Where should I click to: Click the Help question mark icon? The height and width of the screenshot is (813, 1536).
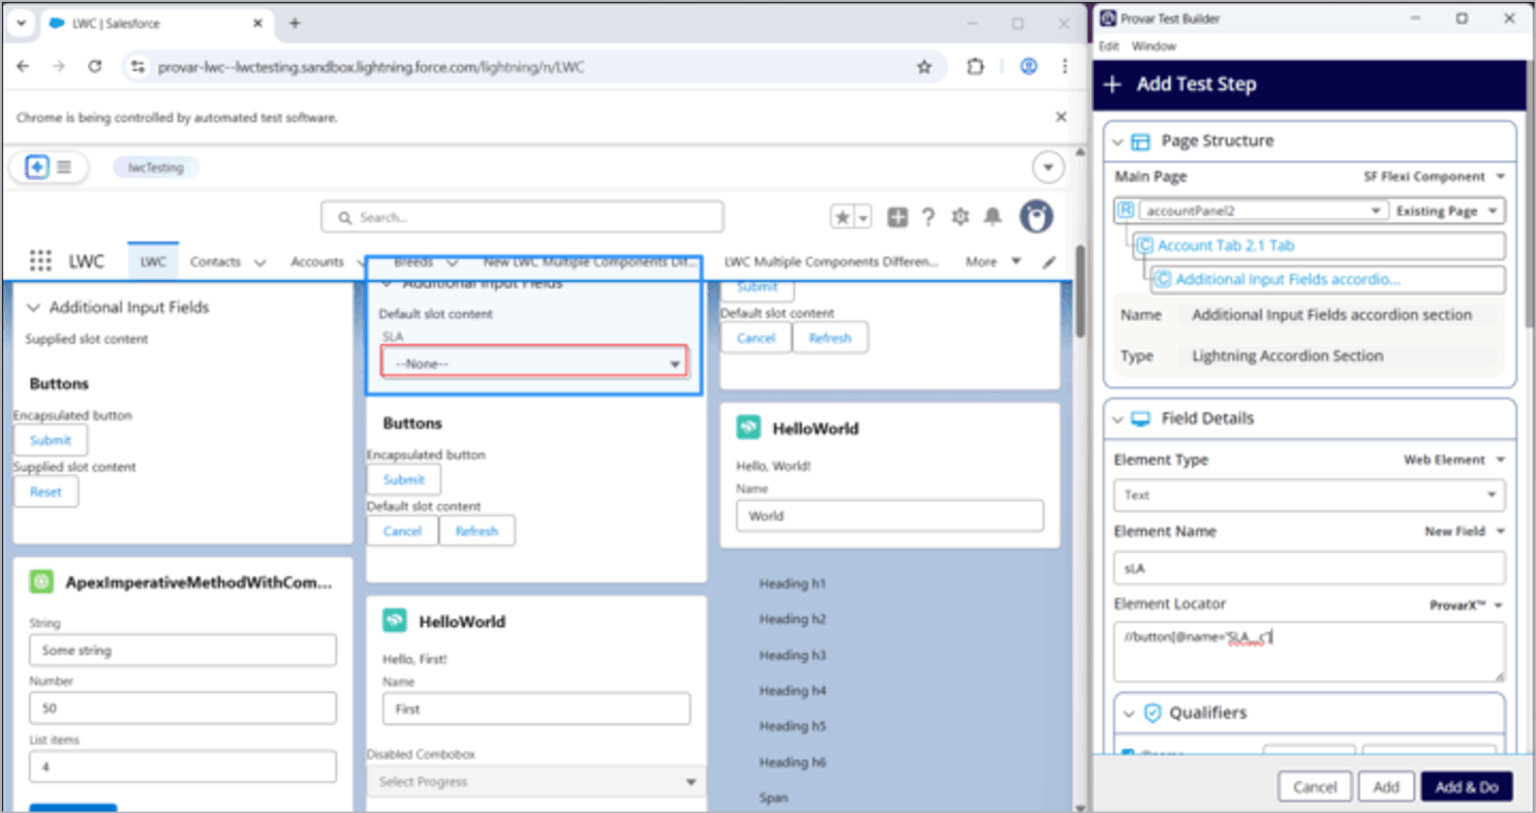[x=928, y=216]
